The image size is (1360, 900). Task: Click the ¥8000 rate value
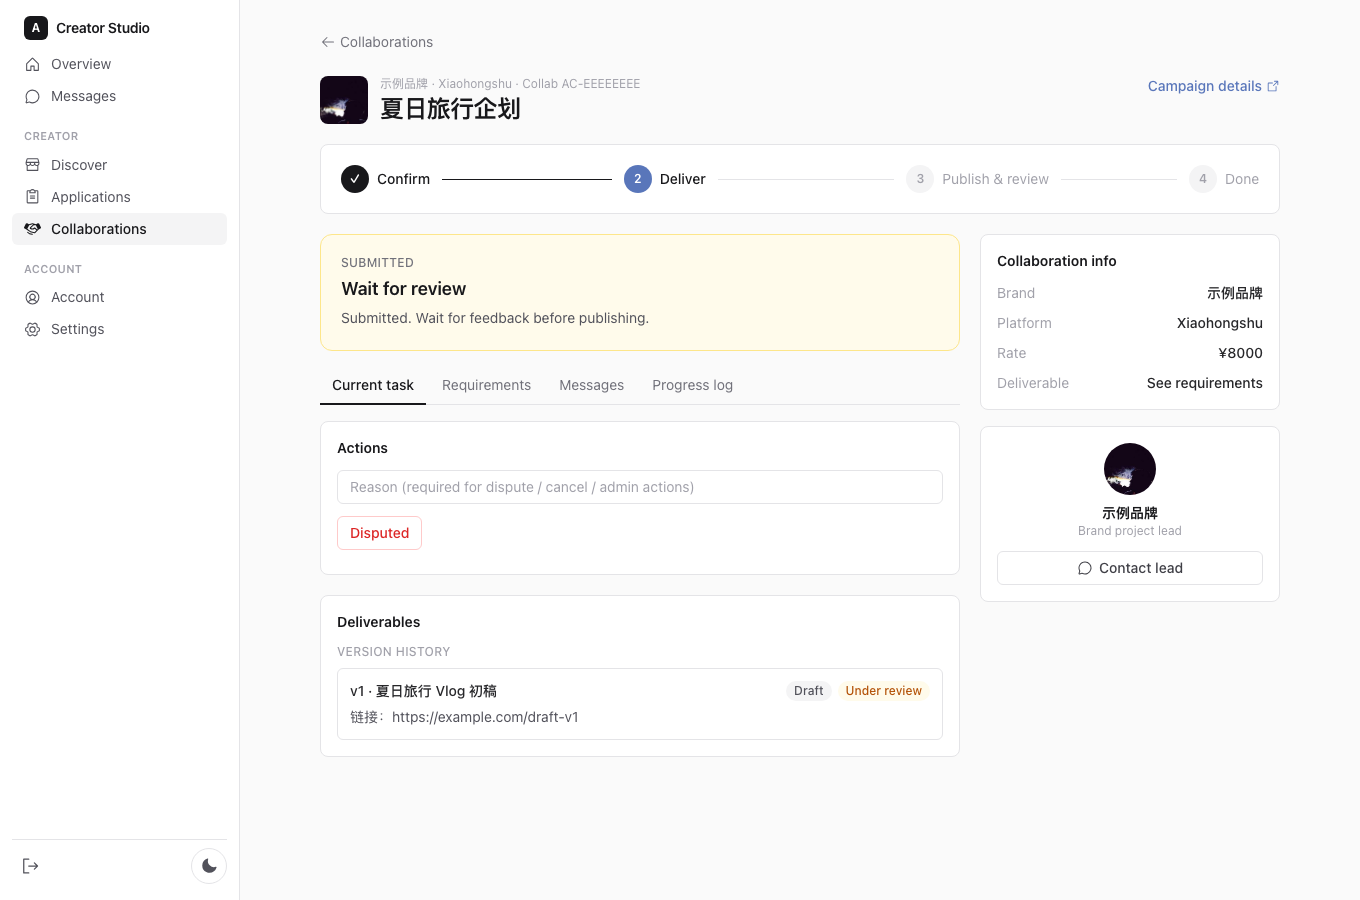1240,353
